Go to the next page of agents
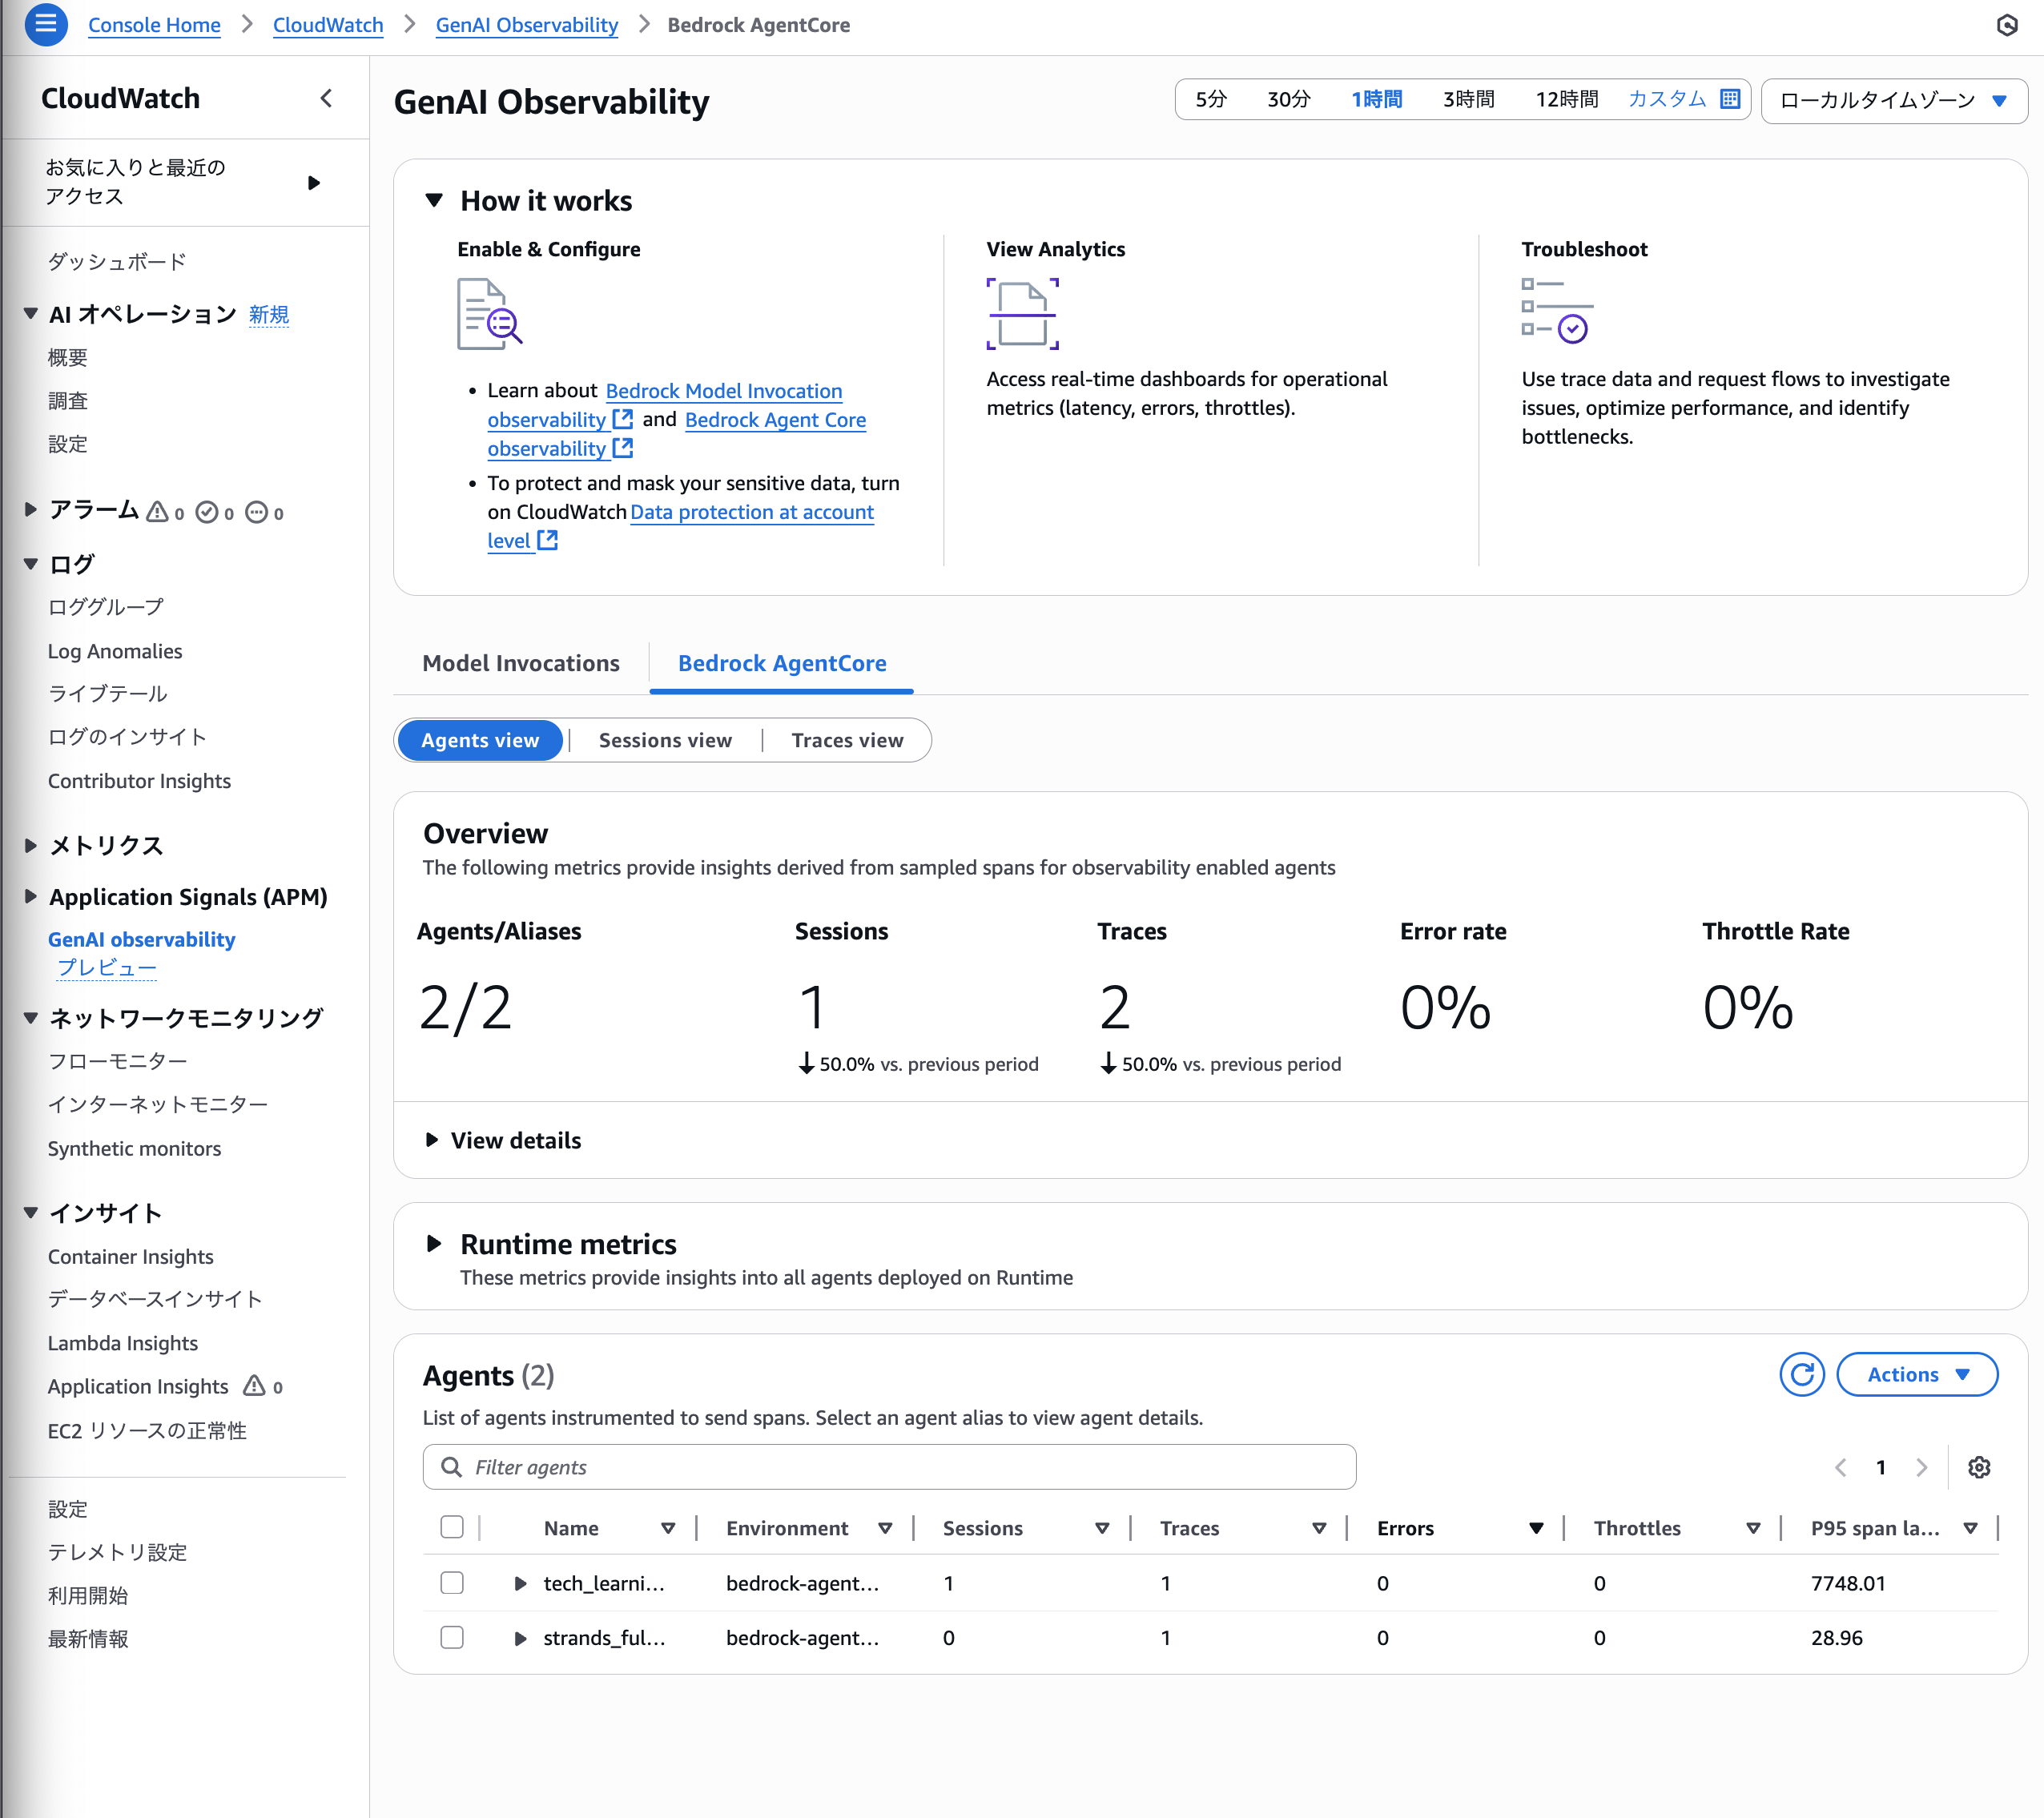 coord(1921,1467)
